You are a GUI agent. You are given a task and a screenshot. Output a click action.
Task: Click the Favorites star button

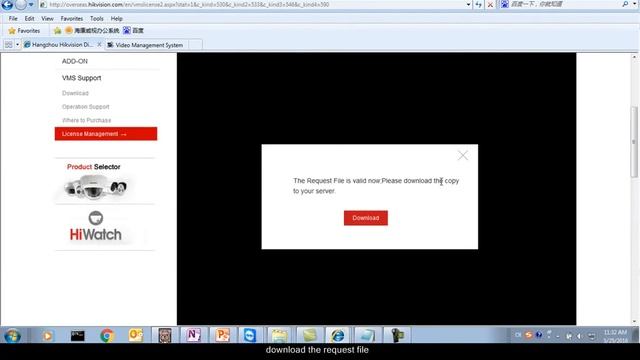24,31
